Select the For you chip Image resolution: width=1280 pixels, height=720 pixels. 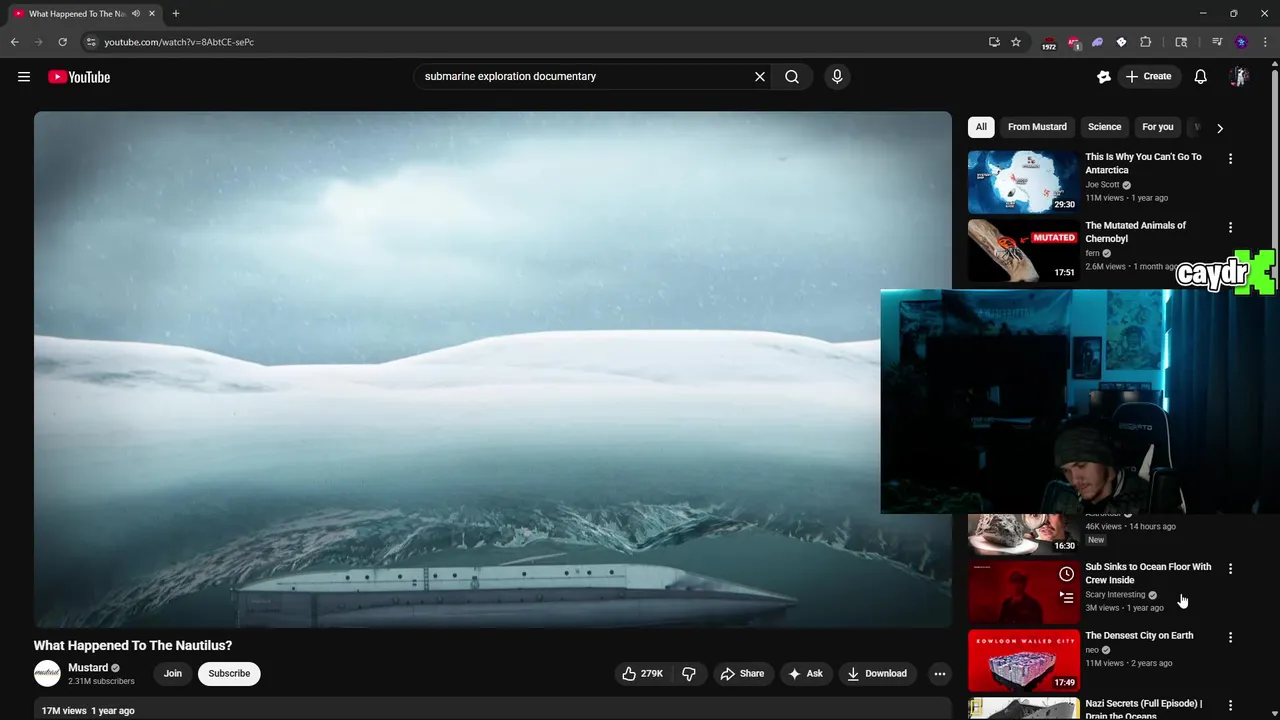pyautogui.click(x=1158, y=127)
